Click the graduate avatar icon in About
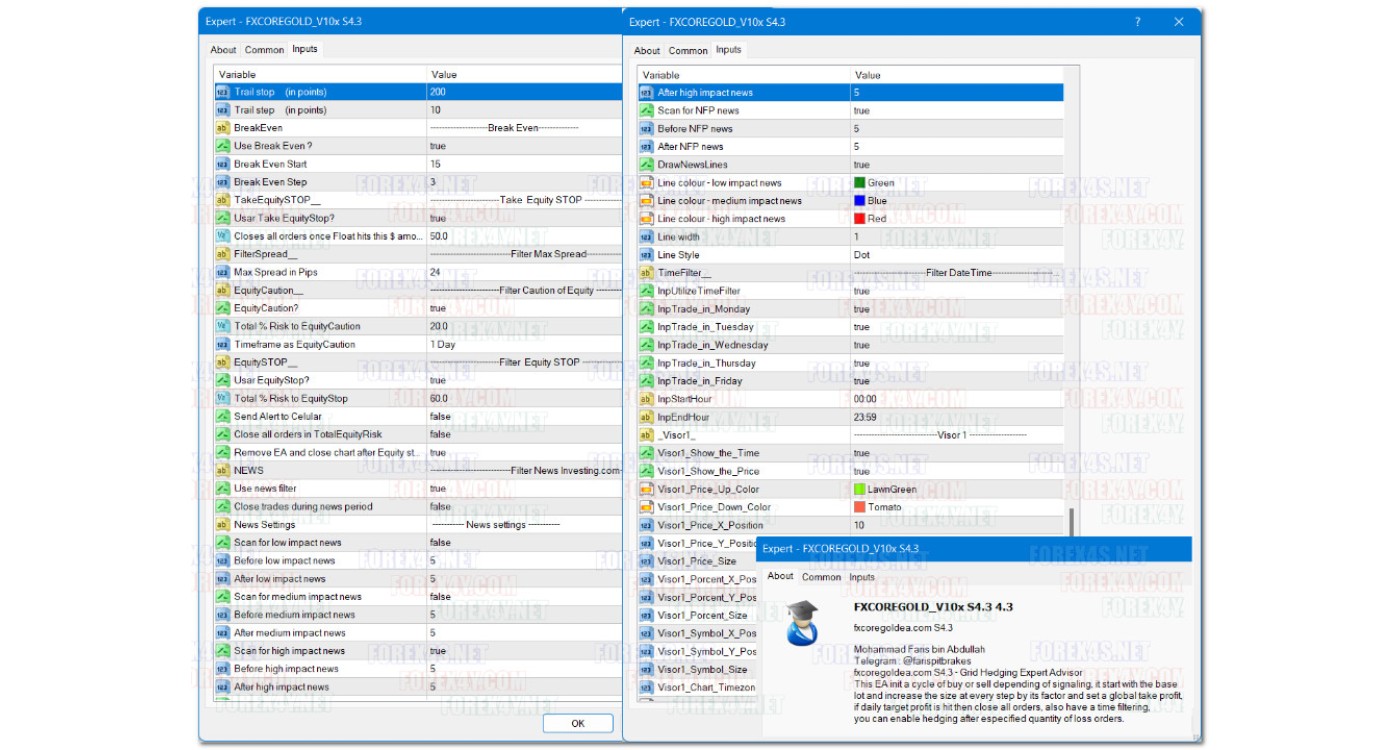This screenshot has width=1400, height=750. pos(803,622)
